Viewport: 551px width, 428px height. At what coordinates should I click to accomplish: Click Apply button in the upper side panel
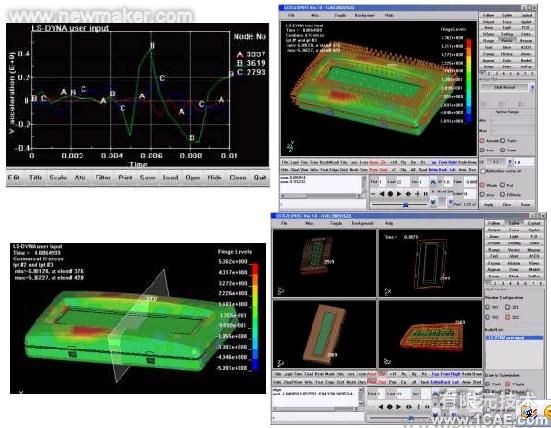click(488, 205)
